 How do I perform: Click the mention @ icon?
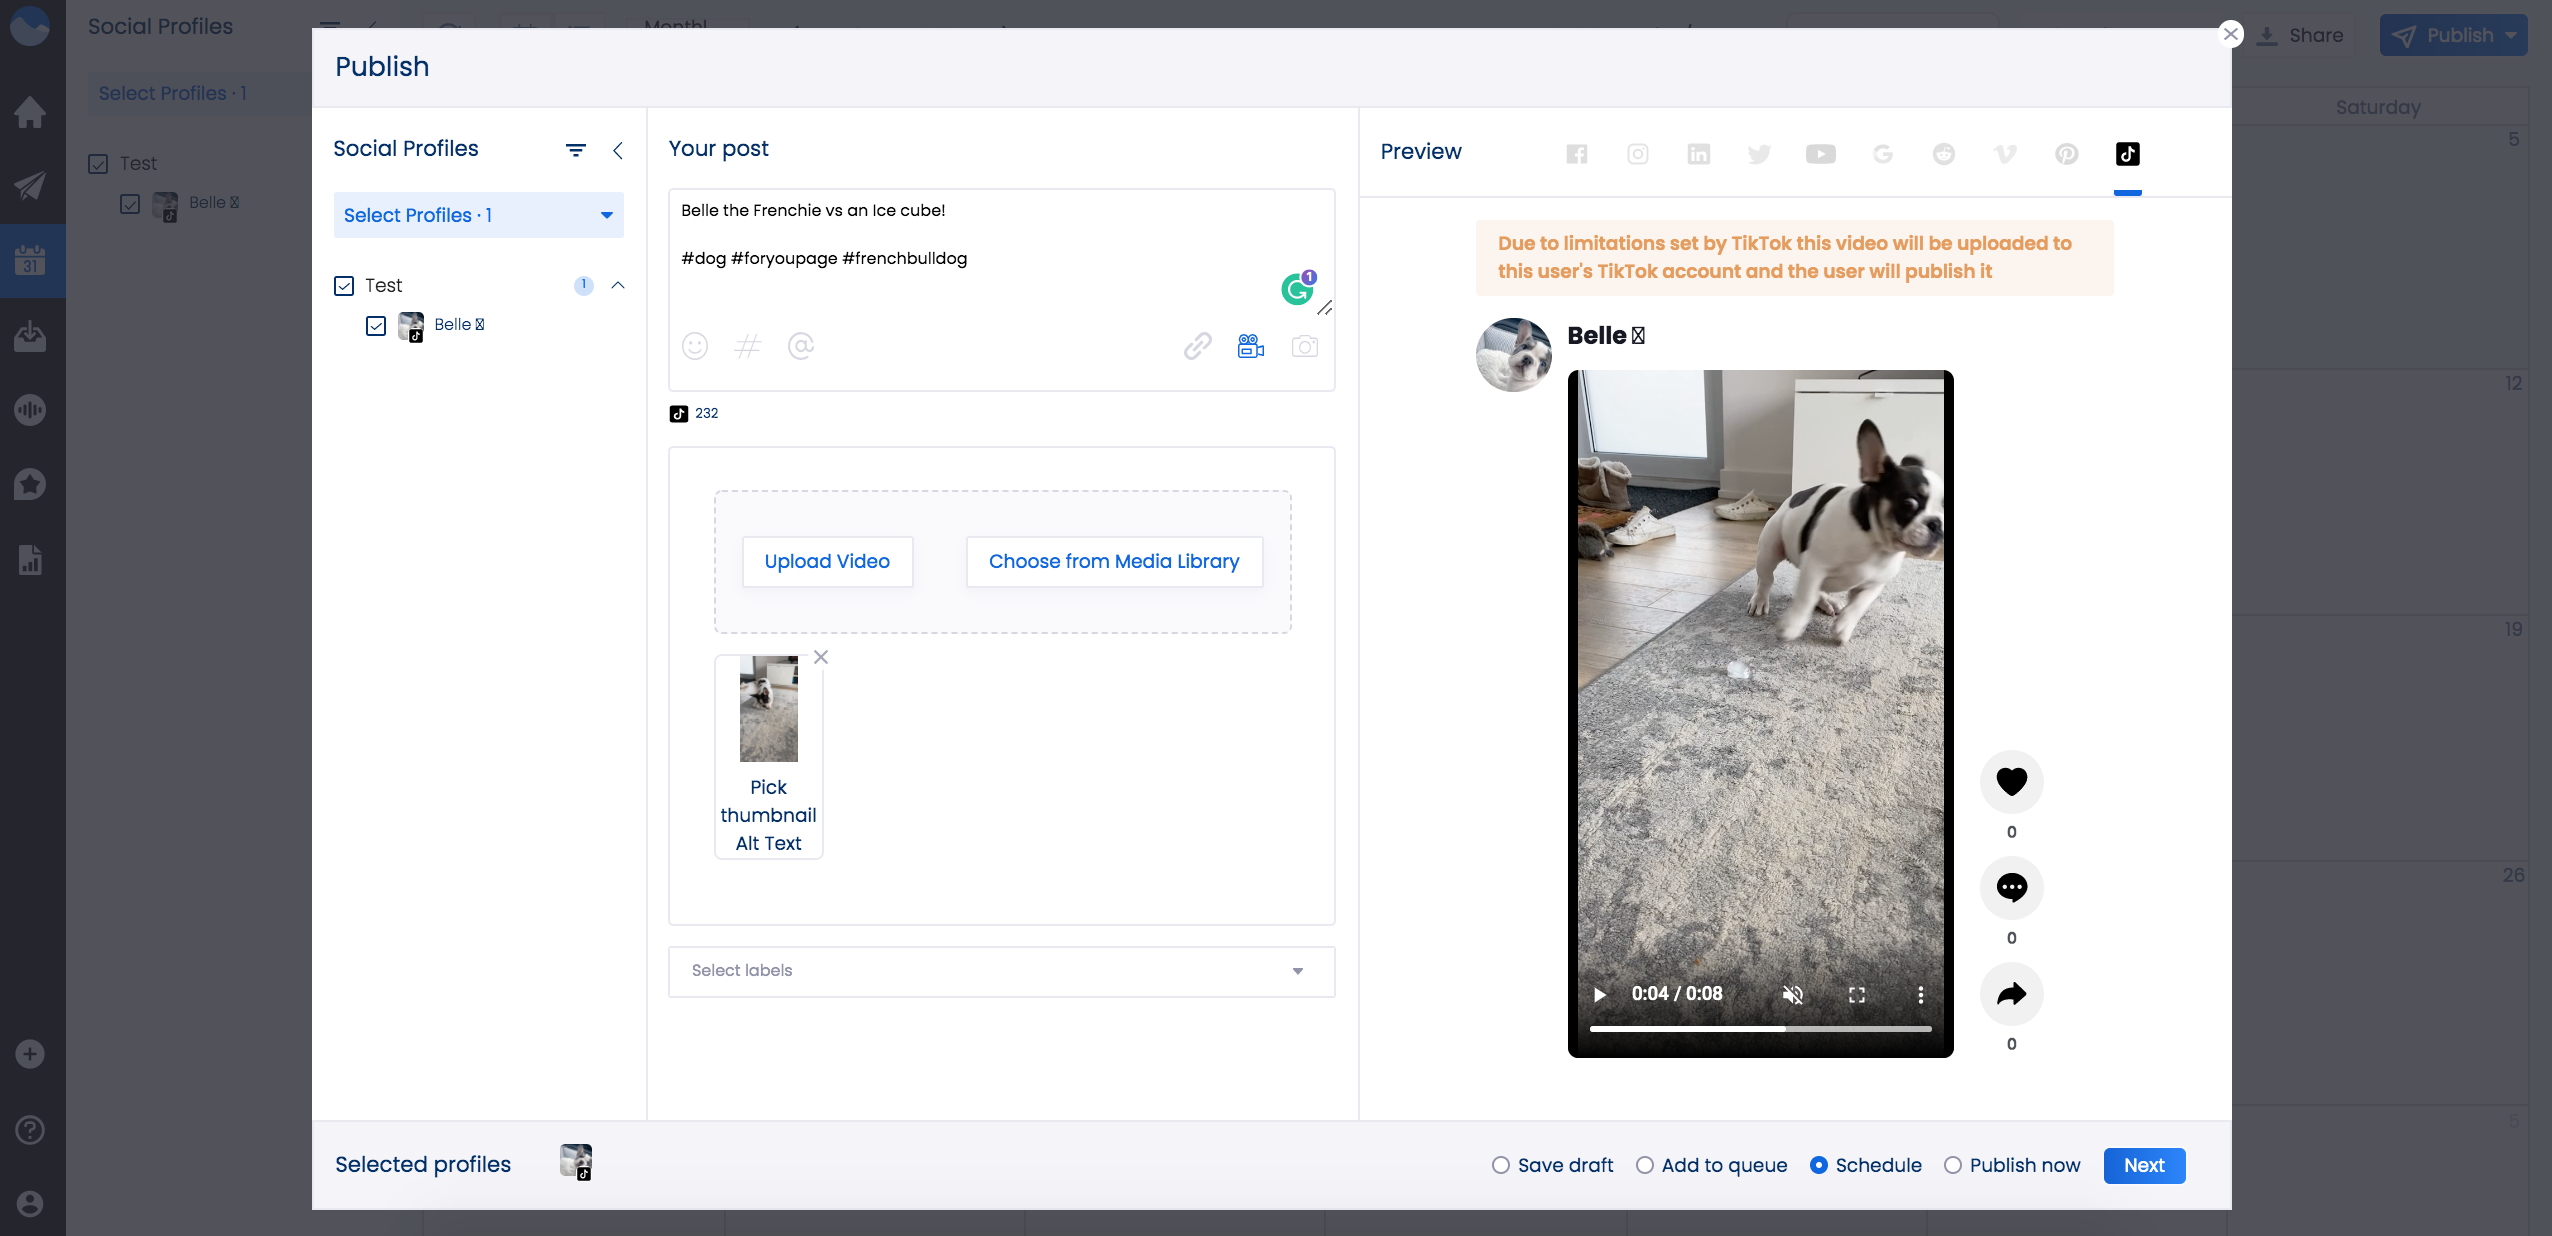[x=801, y=346]
